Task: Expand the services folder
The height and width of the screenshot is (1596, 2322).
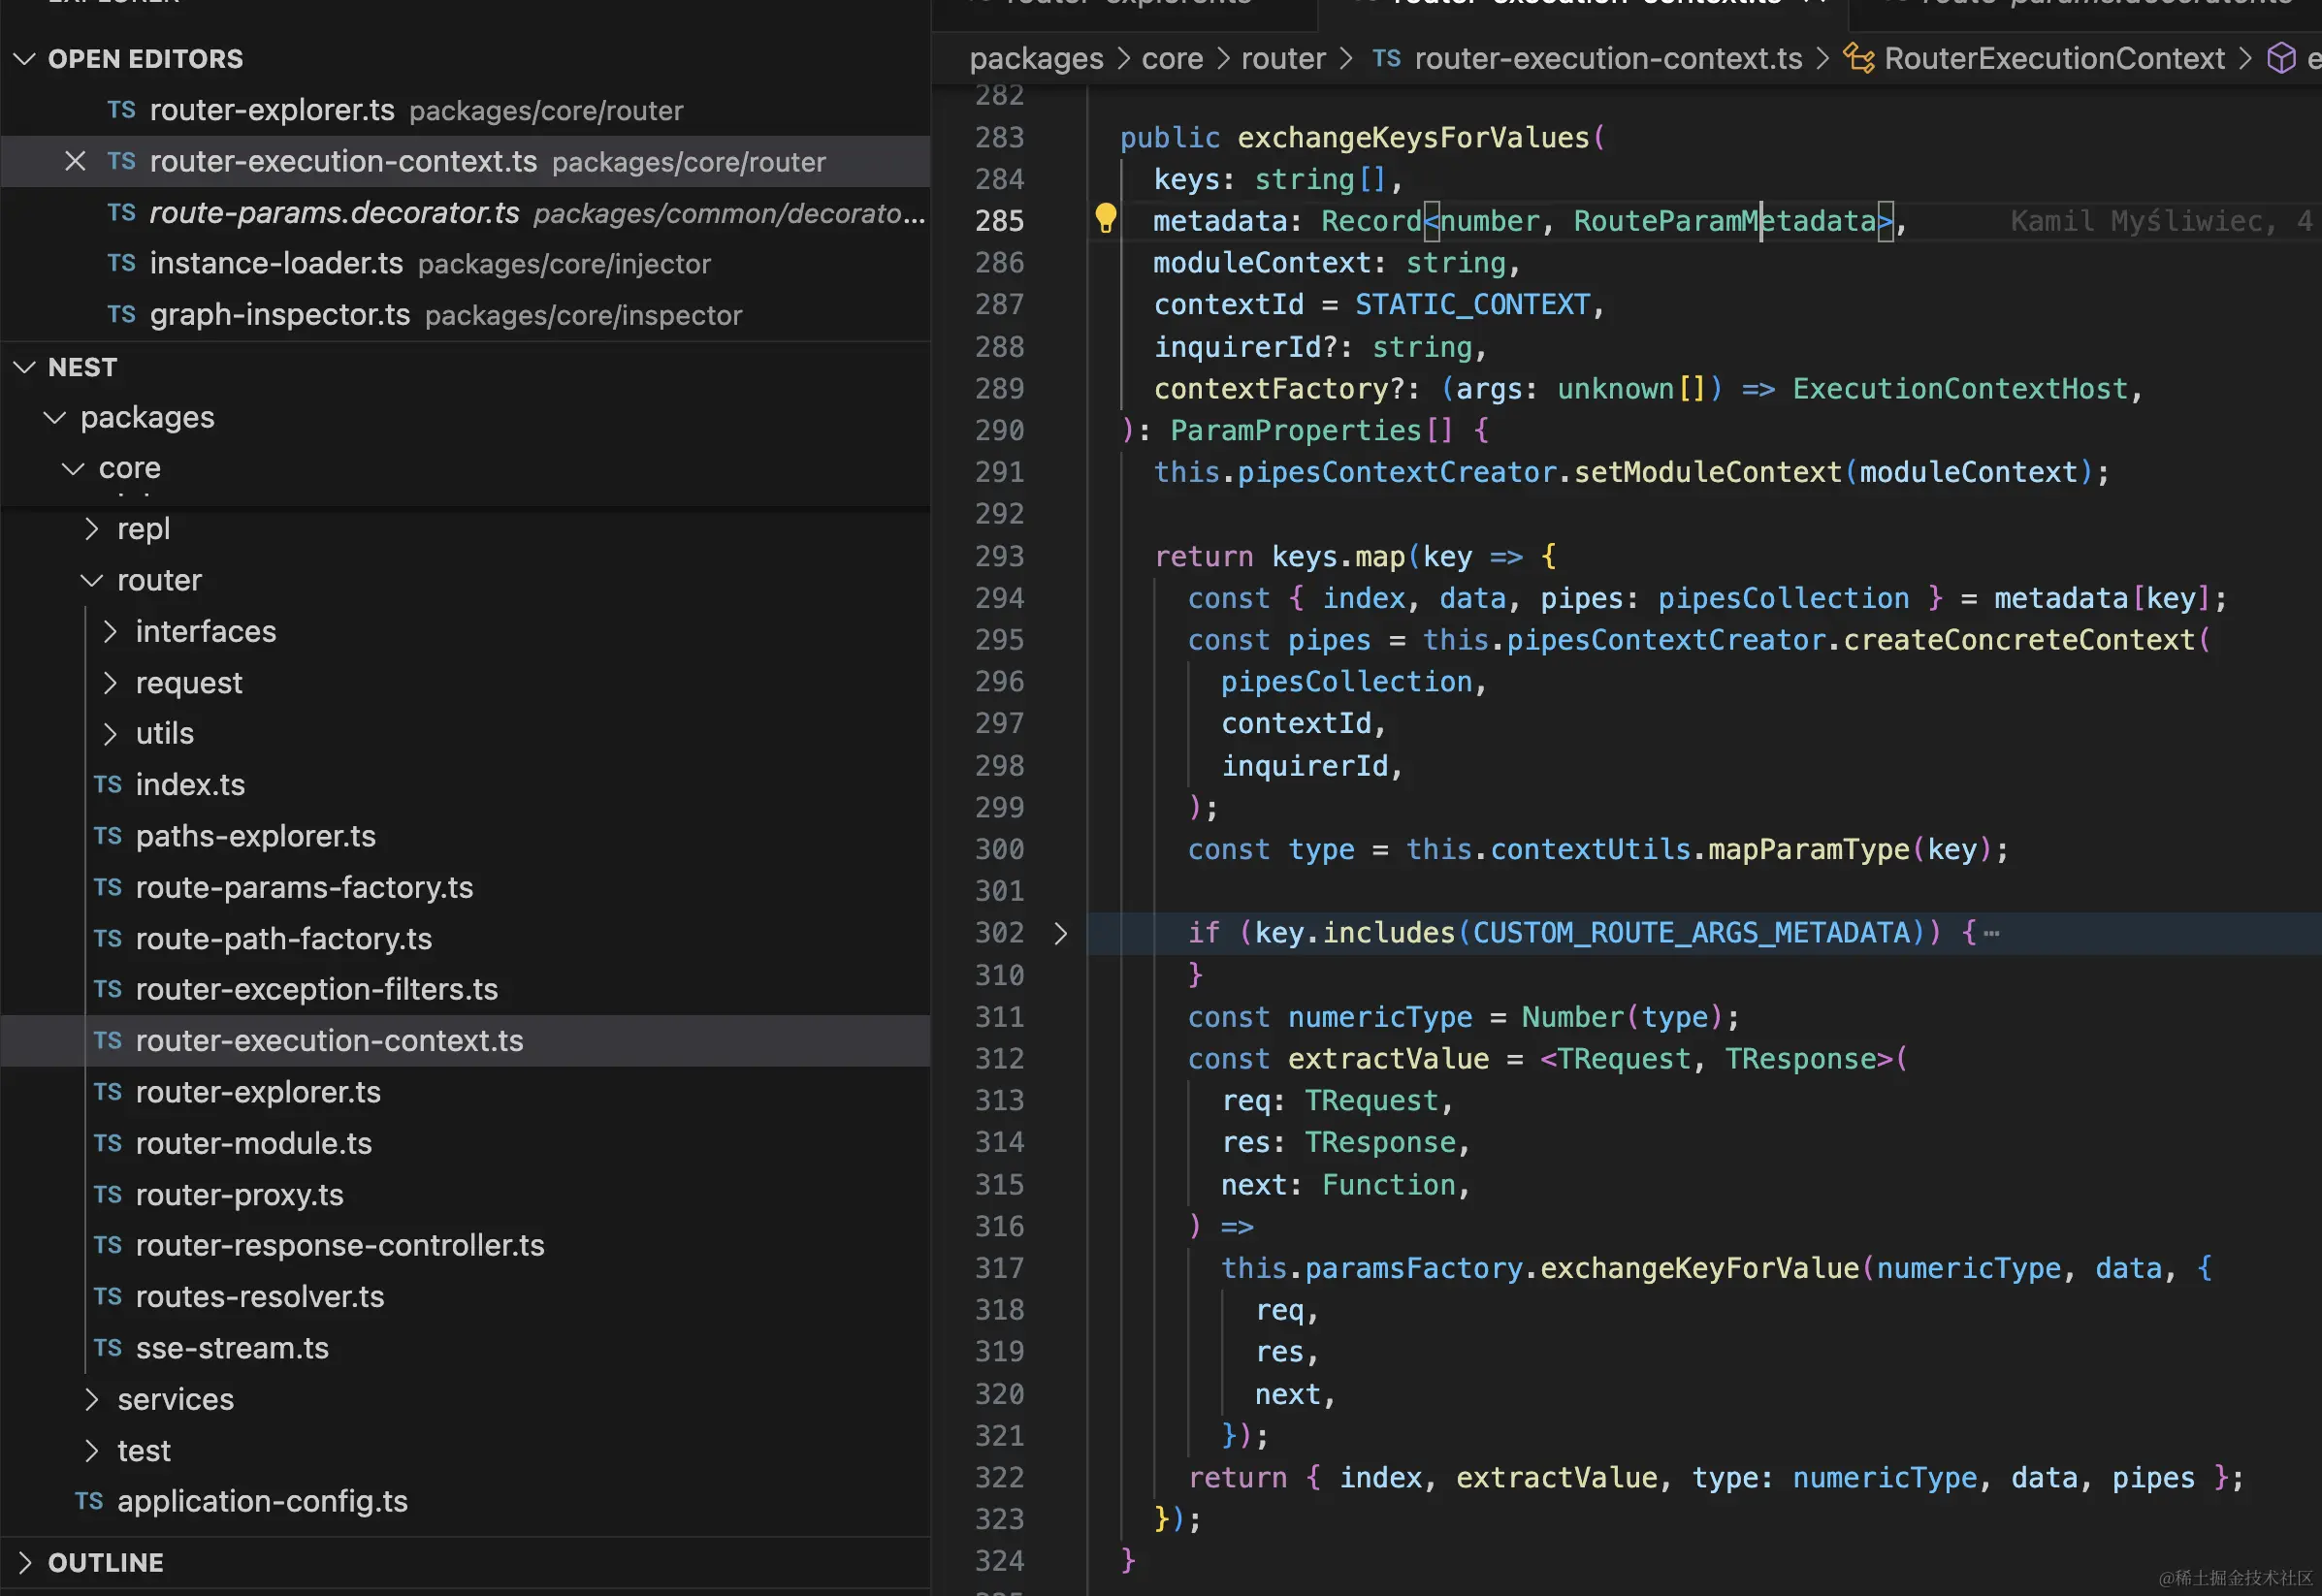Action: tap(92, 1399)
